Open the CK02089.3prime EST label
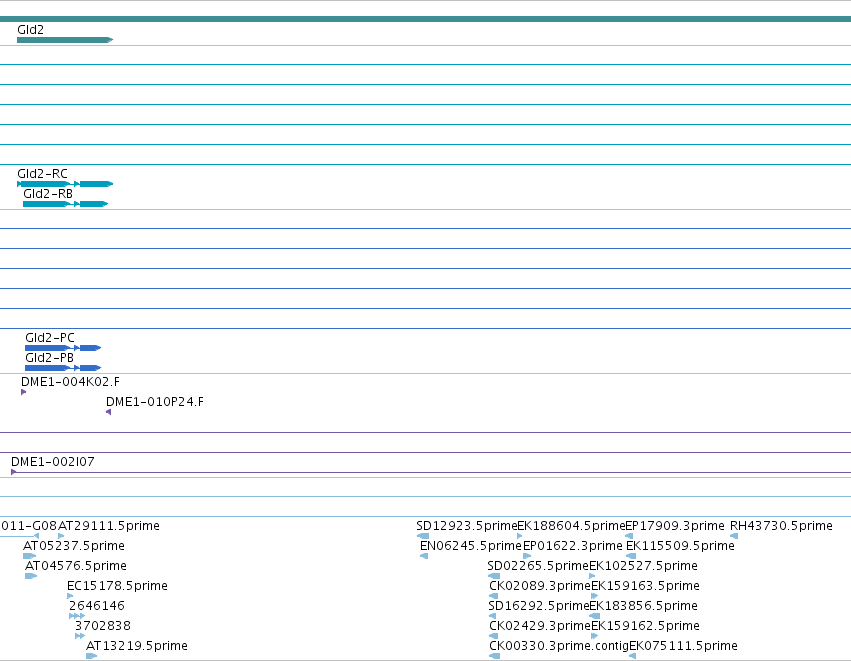851x661 pixels. tap(540, 586)
